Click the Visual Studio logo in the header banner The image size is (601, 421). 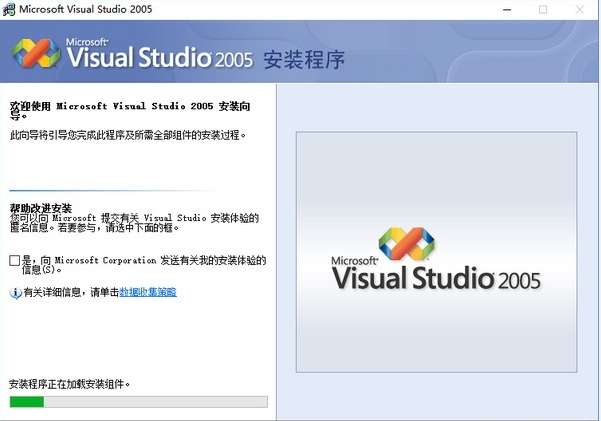tap(132, 53)
